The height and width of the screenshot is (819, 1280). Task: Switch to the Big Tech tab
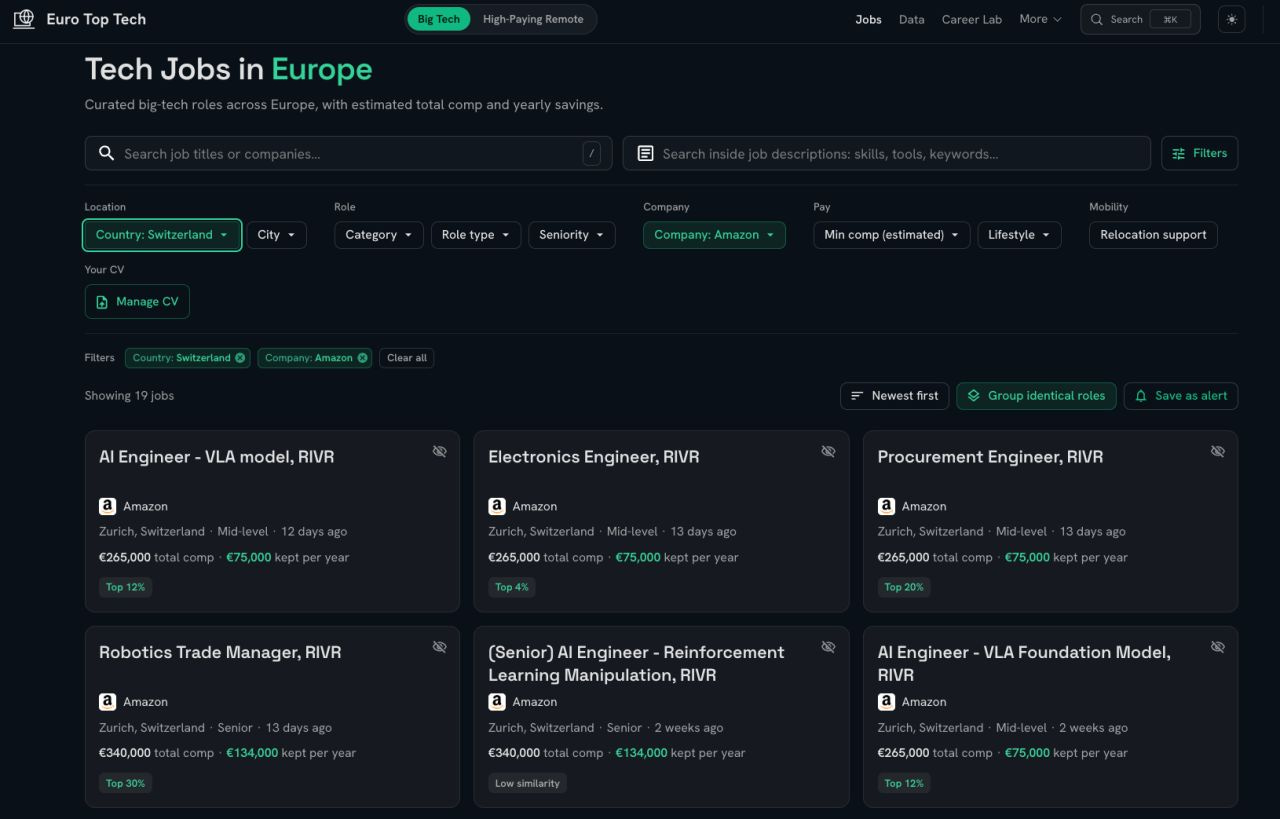(x=439, y=19)
